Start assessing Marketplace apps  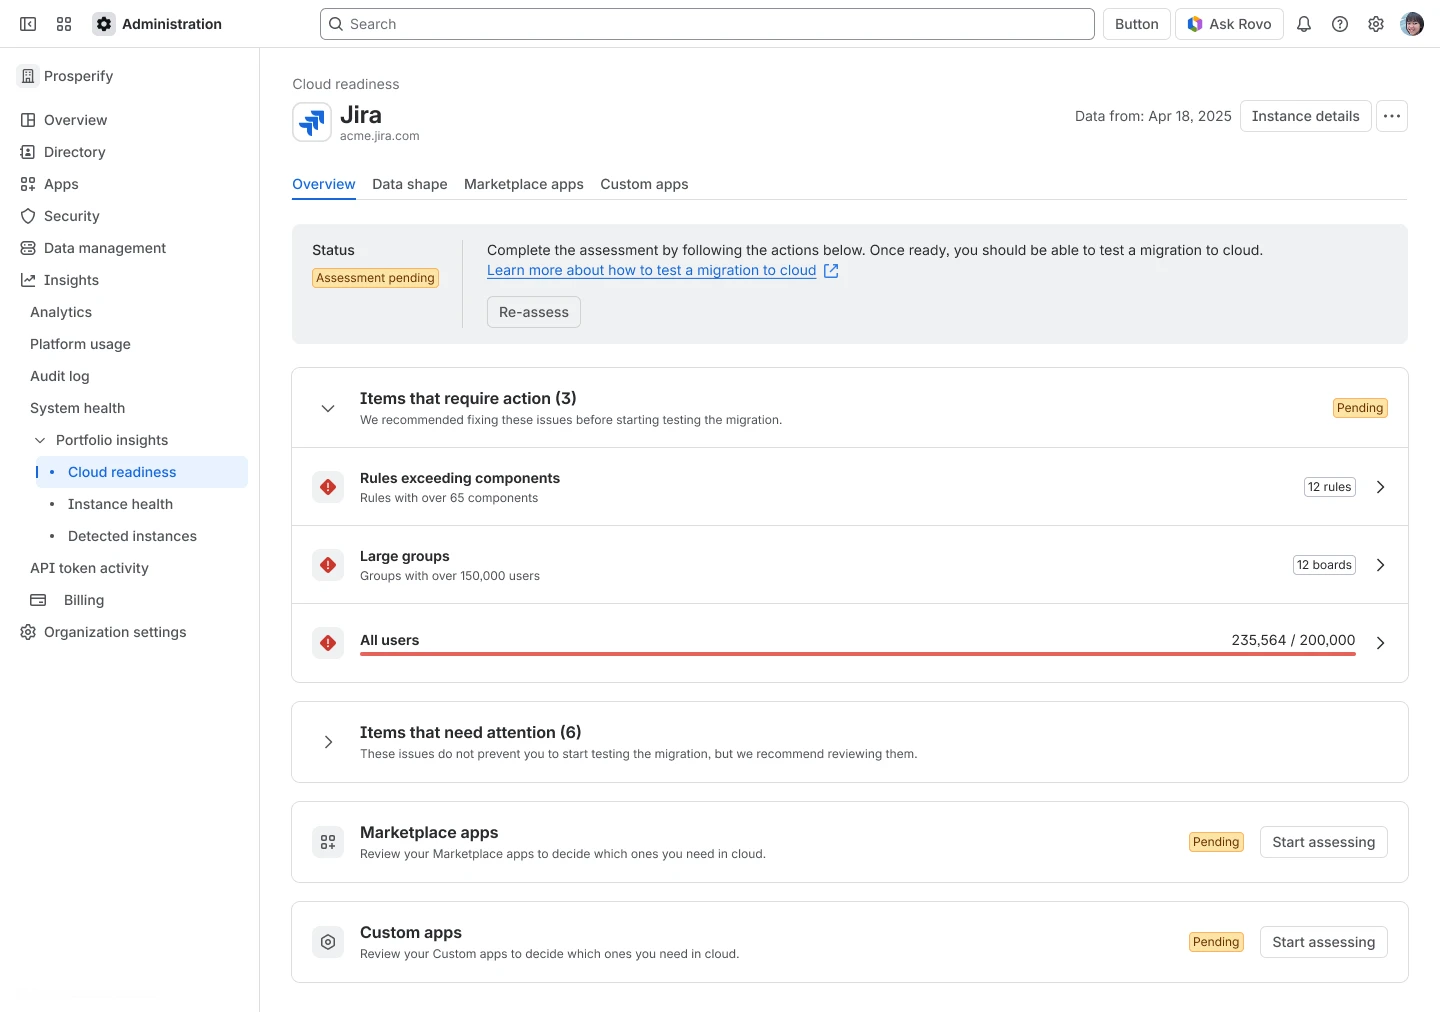click(1324, 842)
